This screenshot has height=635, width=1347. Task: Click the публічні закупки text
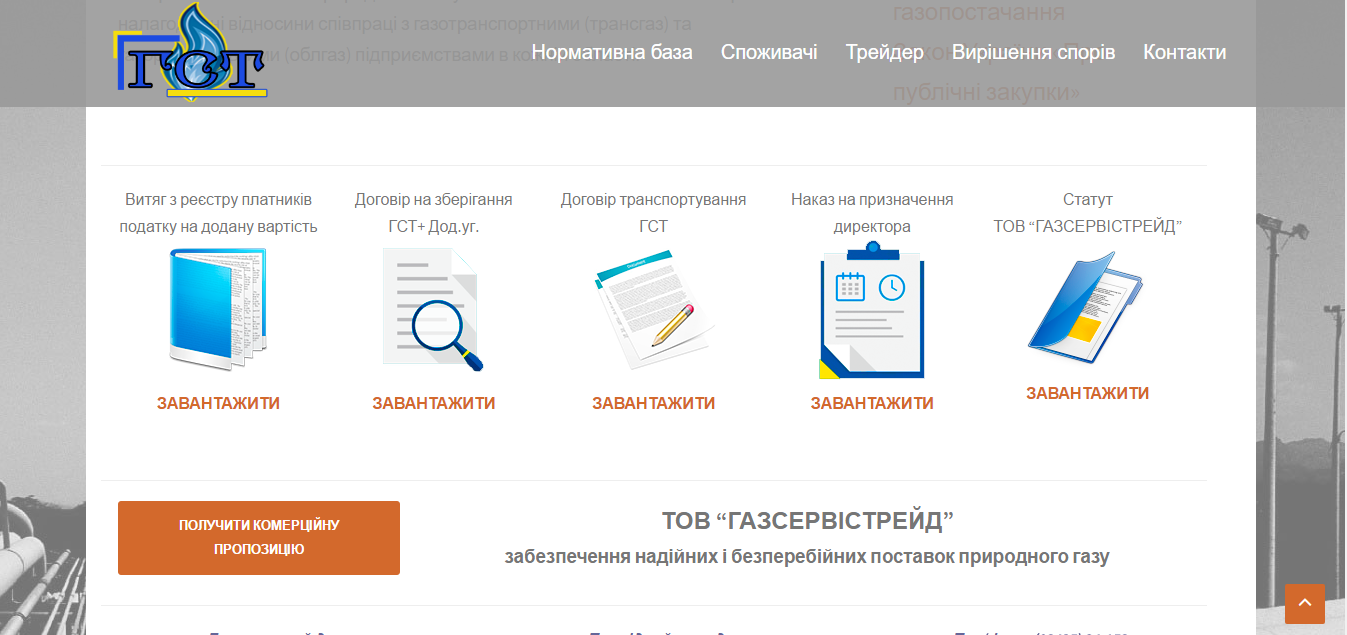click(x=987, y=92)
